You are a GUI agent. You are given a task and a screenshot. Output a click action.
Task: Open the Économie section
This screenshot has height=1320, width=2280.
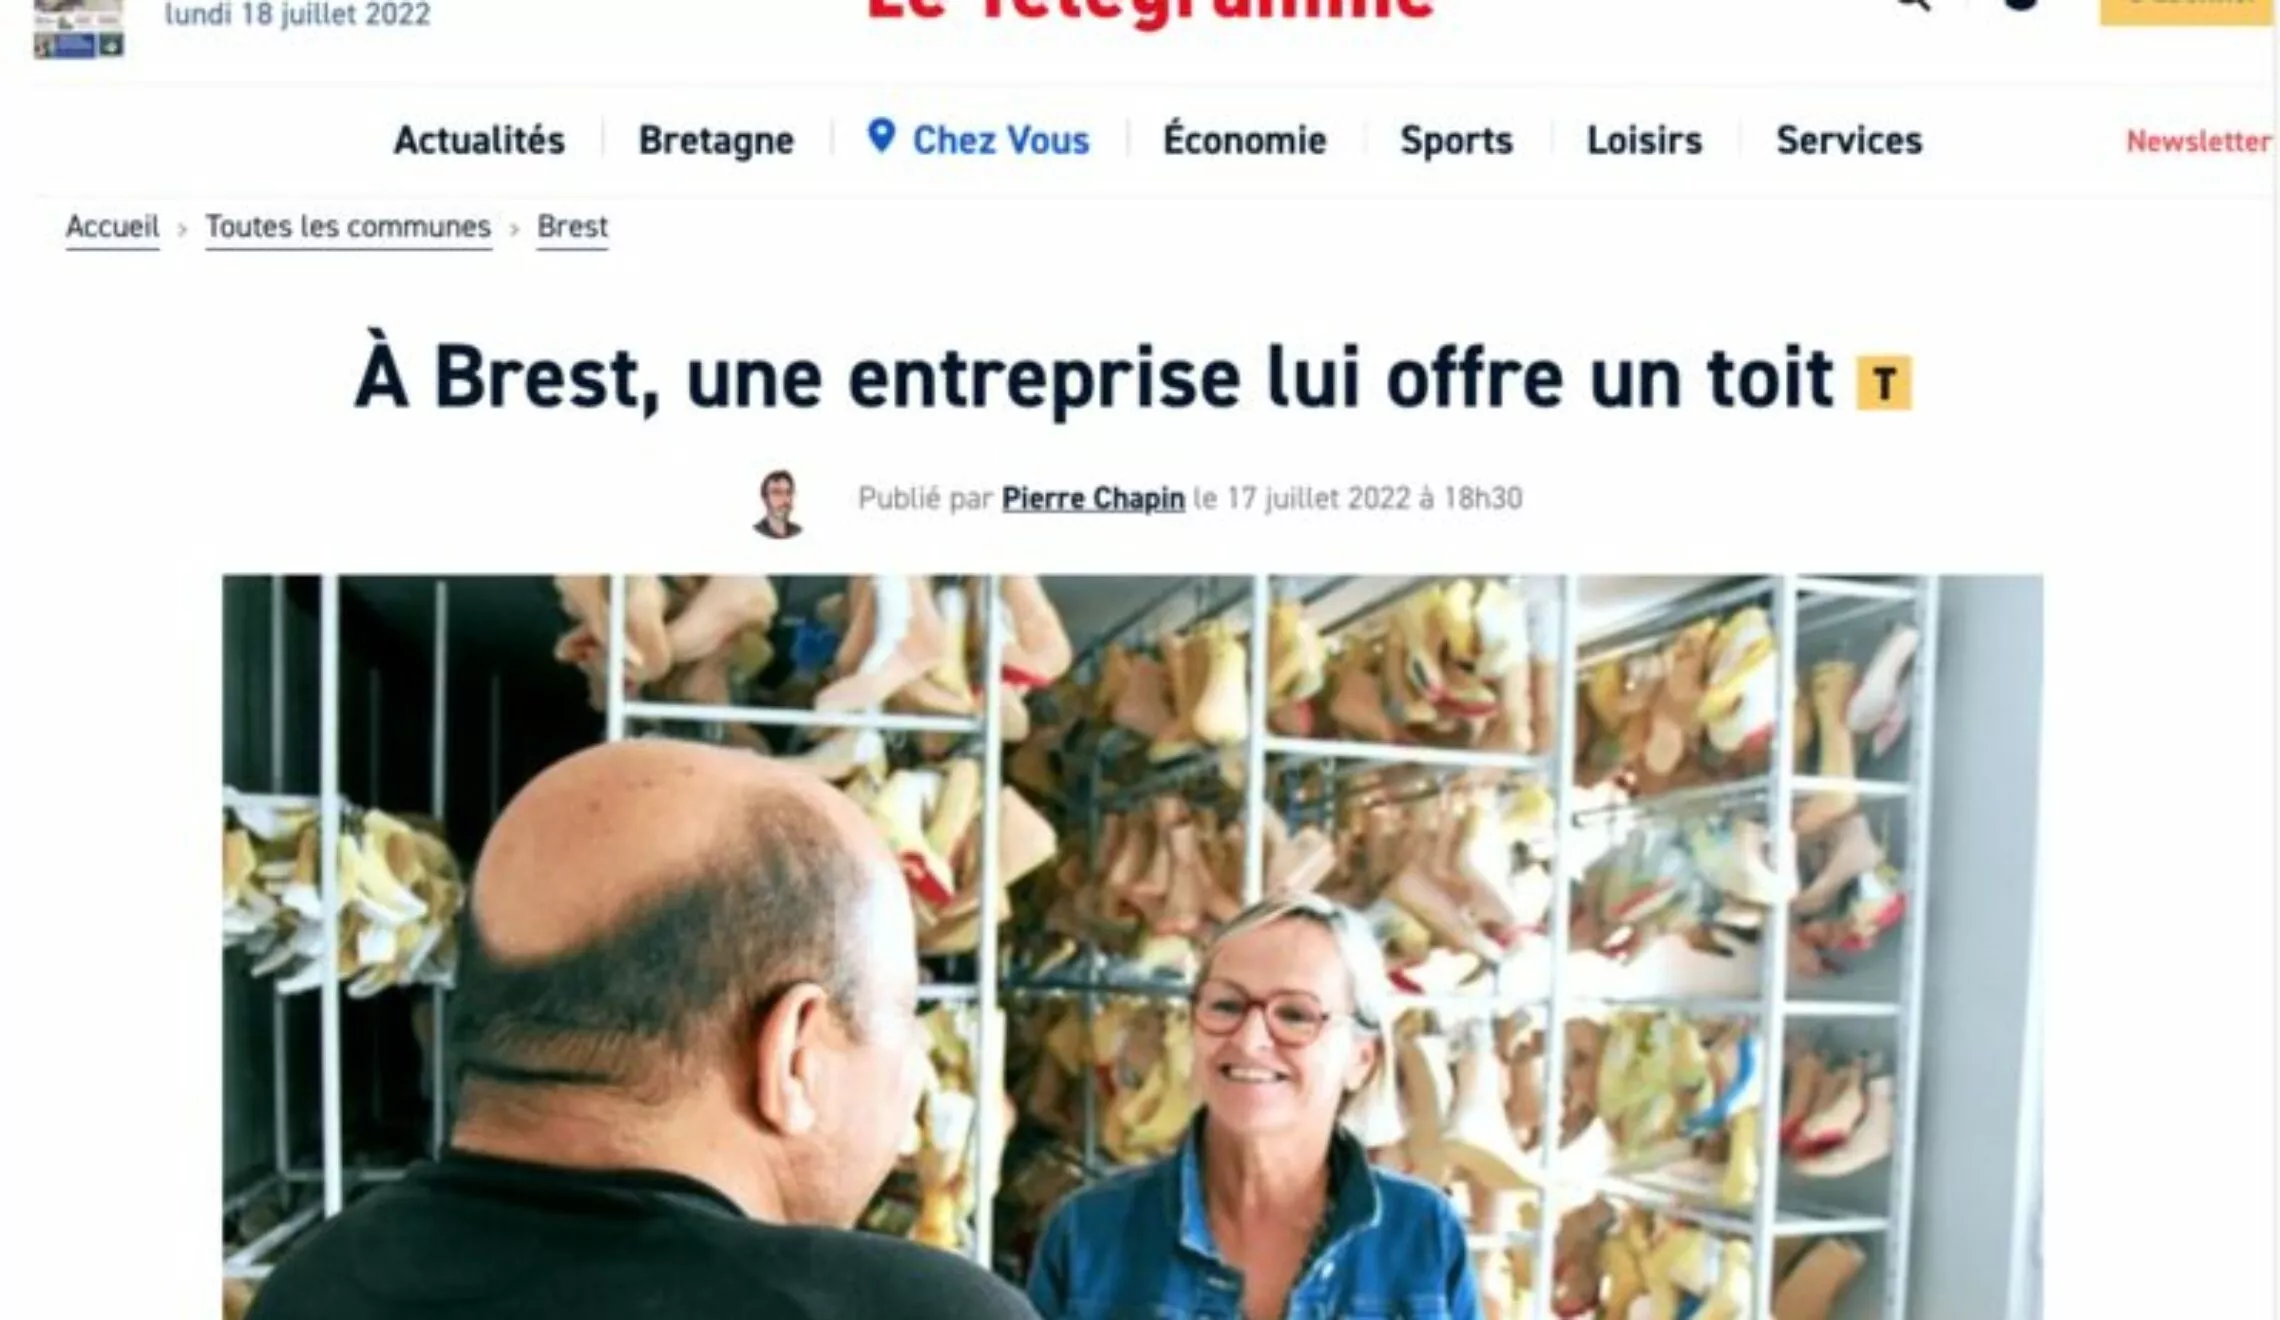point(1244,138)
